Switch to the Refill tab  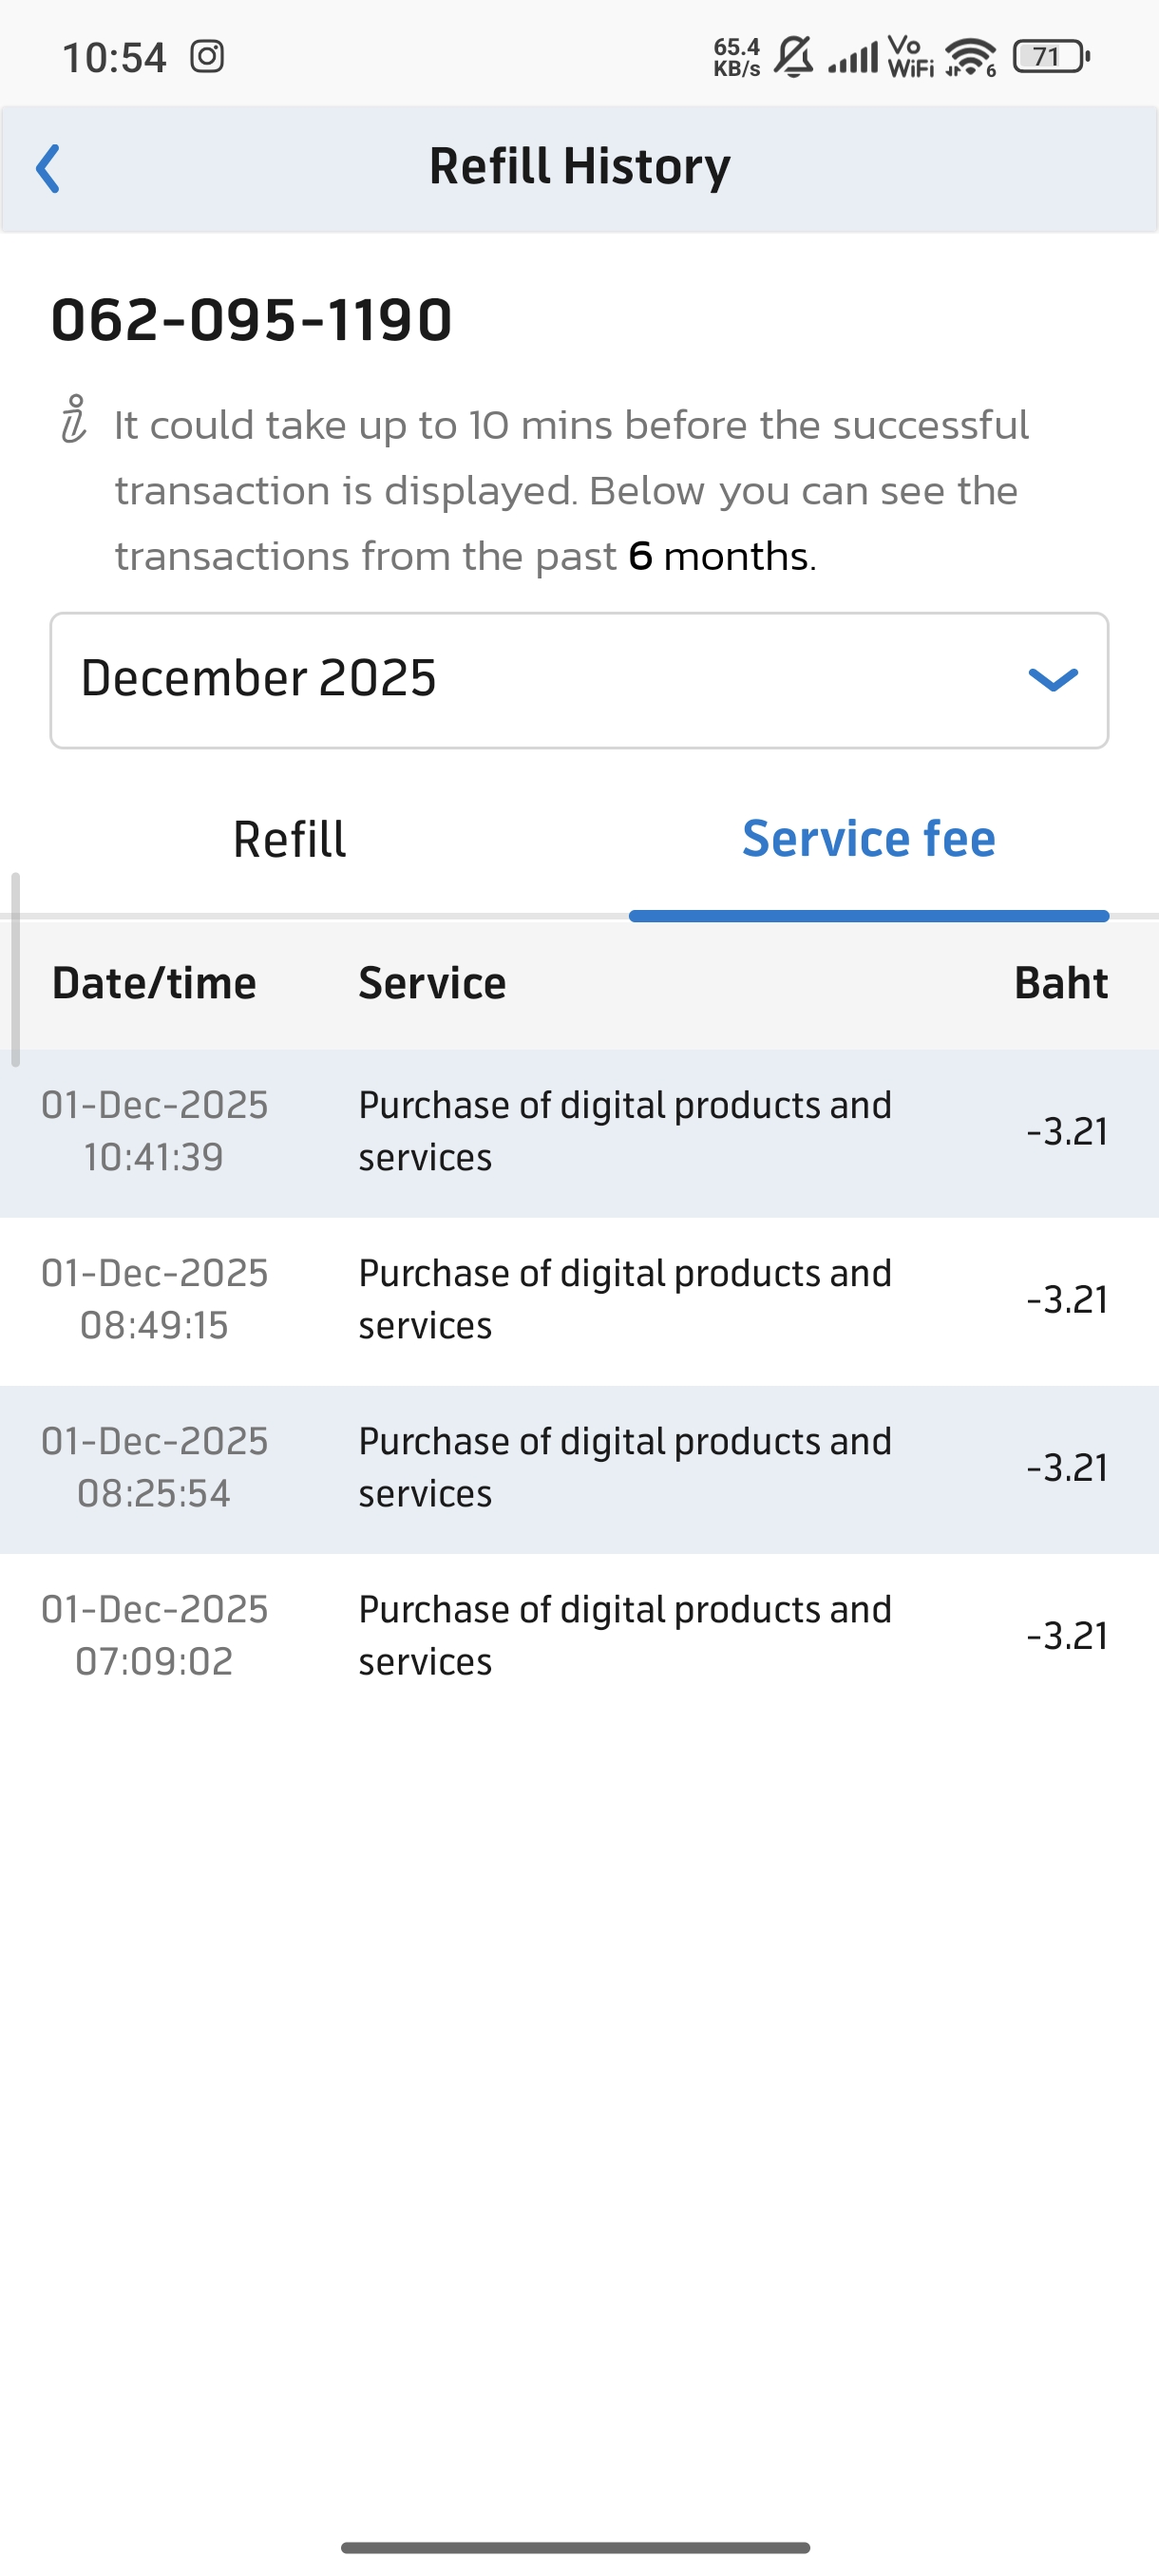point(290,840)
